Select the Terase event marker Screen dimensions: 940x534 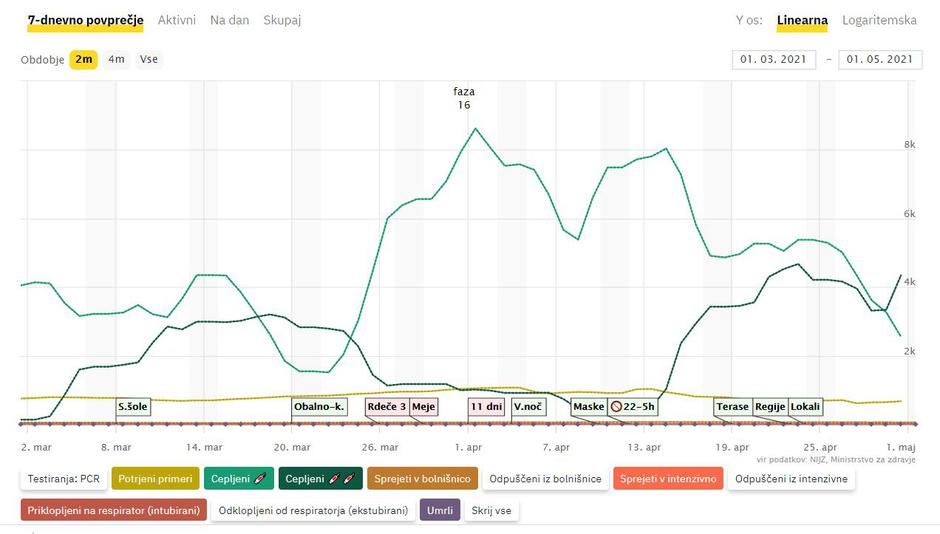(x=732, y=407)
